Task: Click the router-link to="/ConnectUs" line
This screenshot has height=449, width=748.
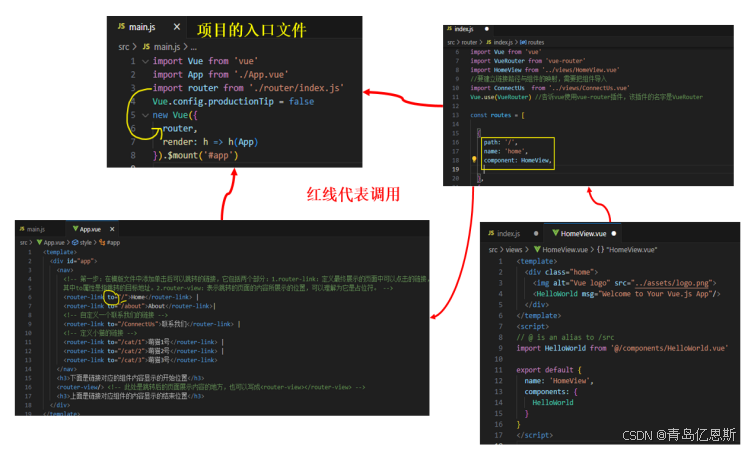Action: 152,324
